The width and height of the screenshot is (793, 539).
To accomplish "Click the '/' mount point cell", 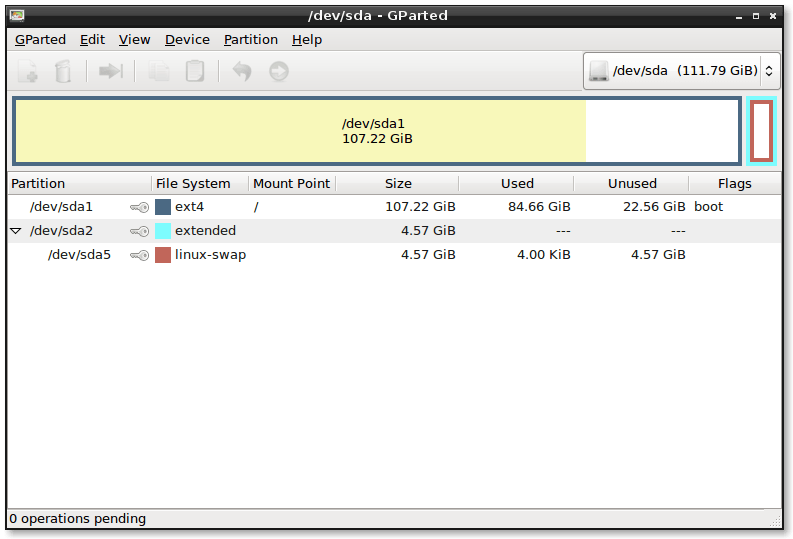I will 256,207.
